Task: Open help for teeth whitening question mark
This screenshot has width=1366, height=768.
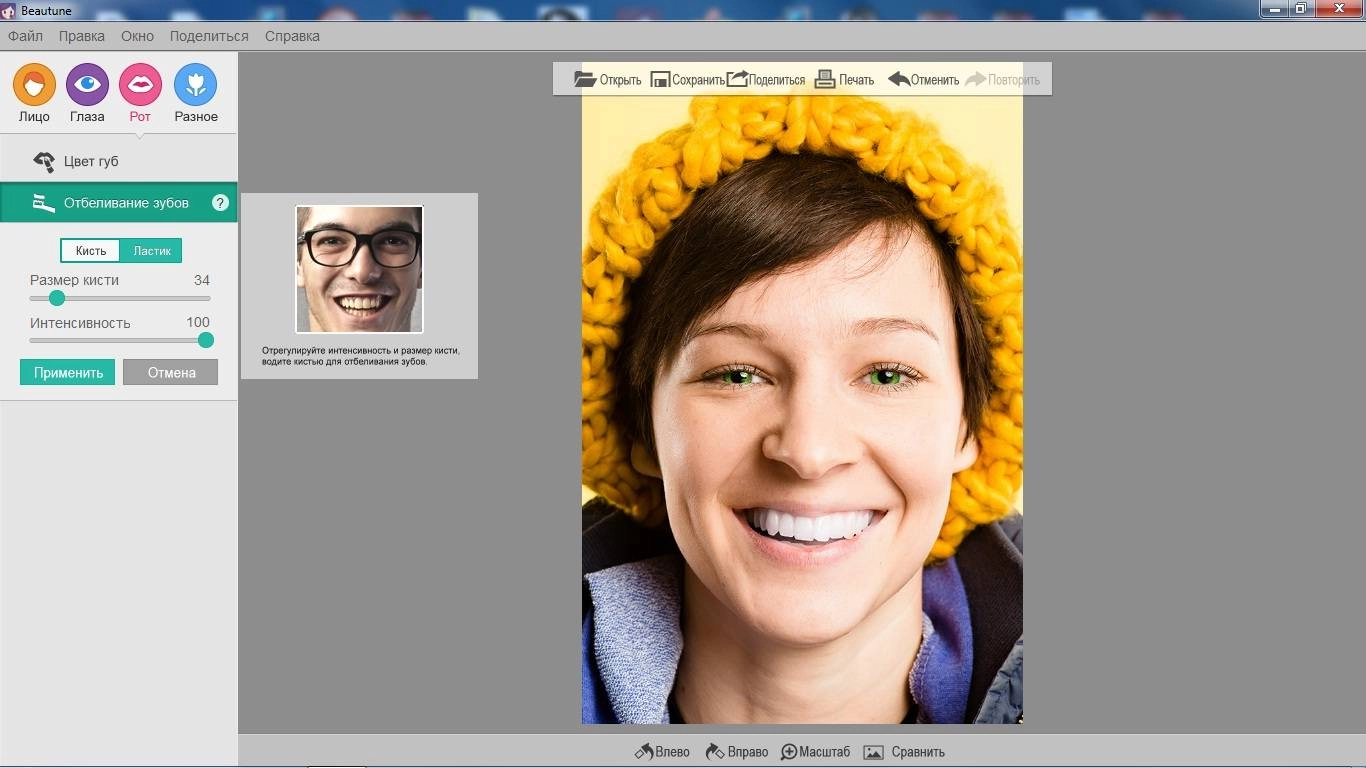Action: click(221, 203)
